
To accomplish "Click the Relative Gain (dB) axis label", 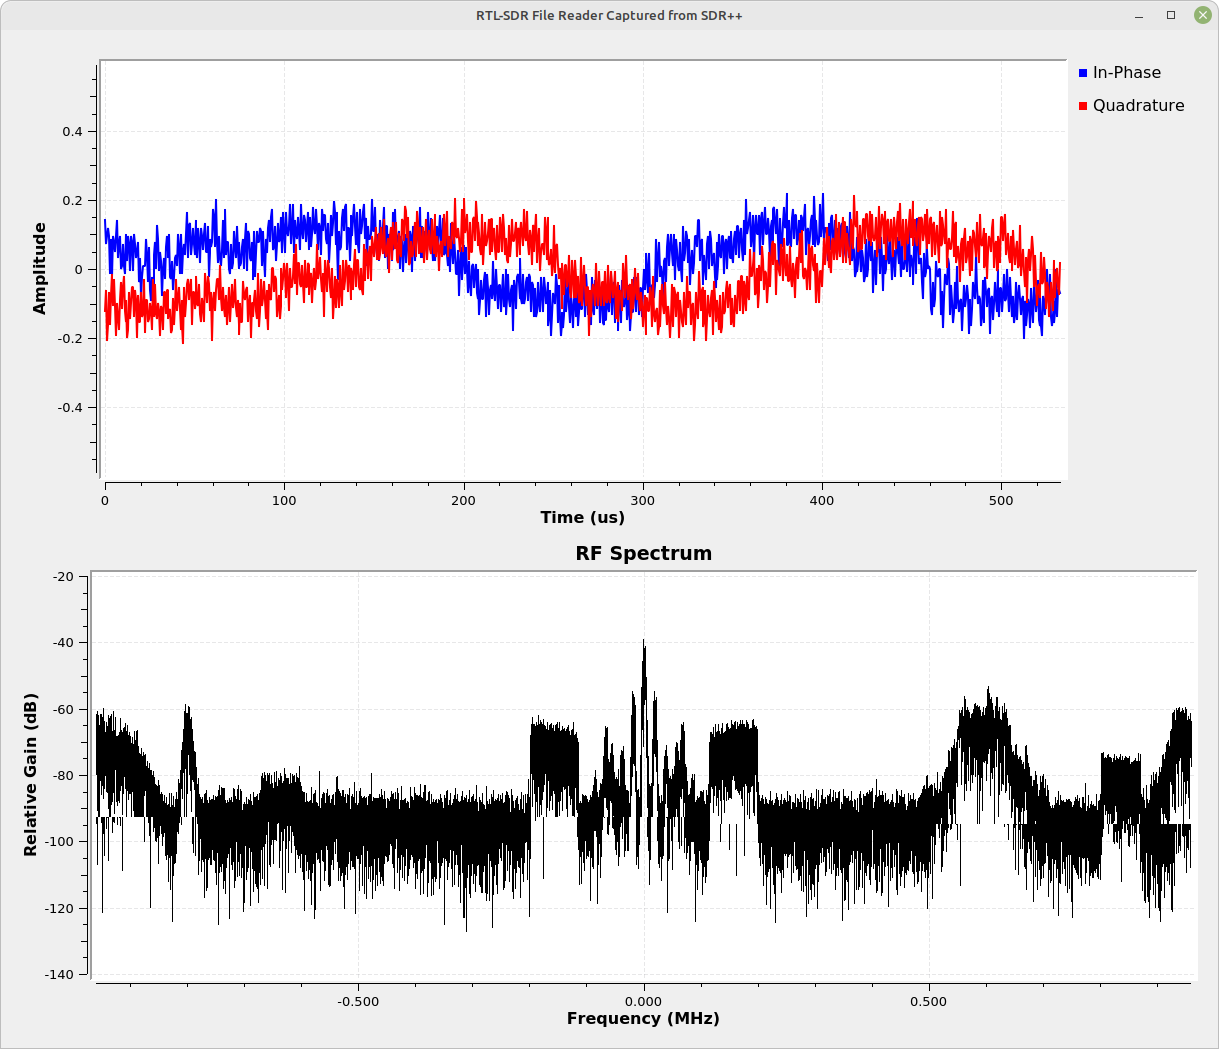I will pyautogui.click(x=31, y=774).
